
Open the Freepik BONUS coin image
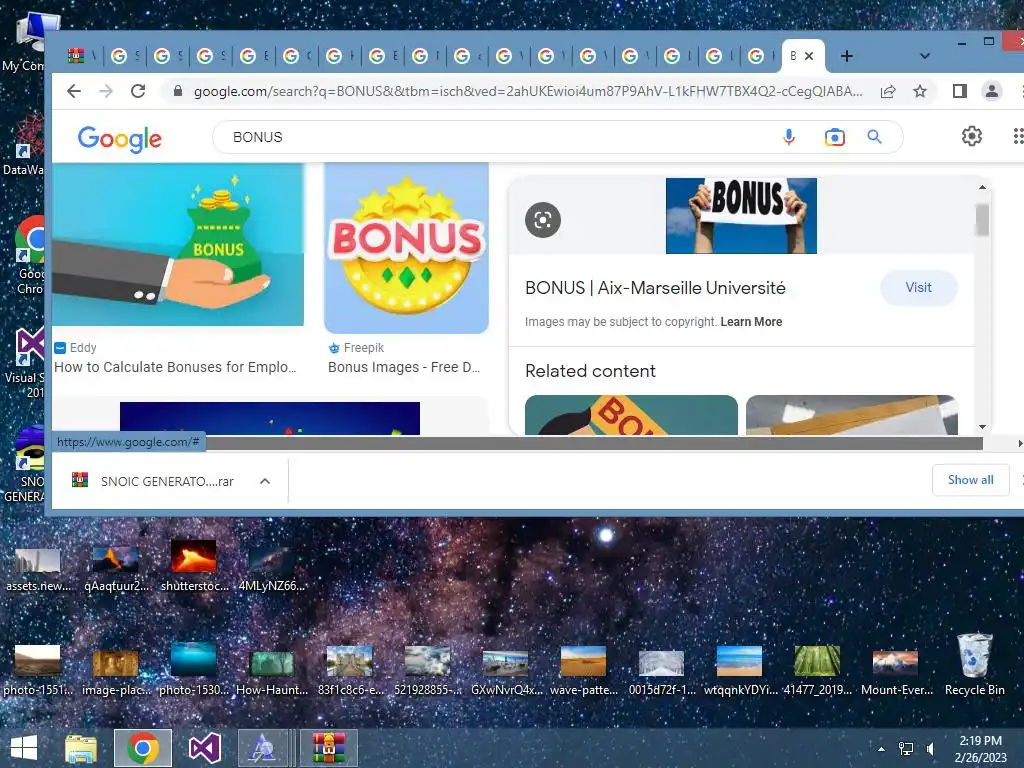pos(406,248)
